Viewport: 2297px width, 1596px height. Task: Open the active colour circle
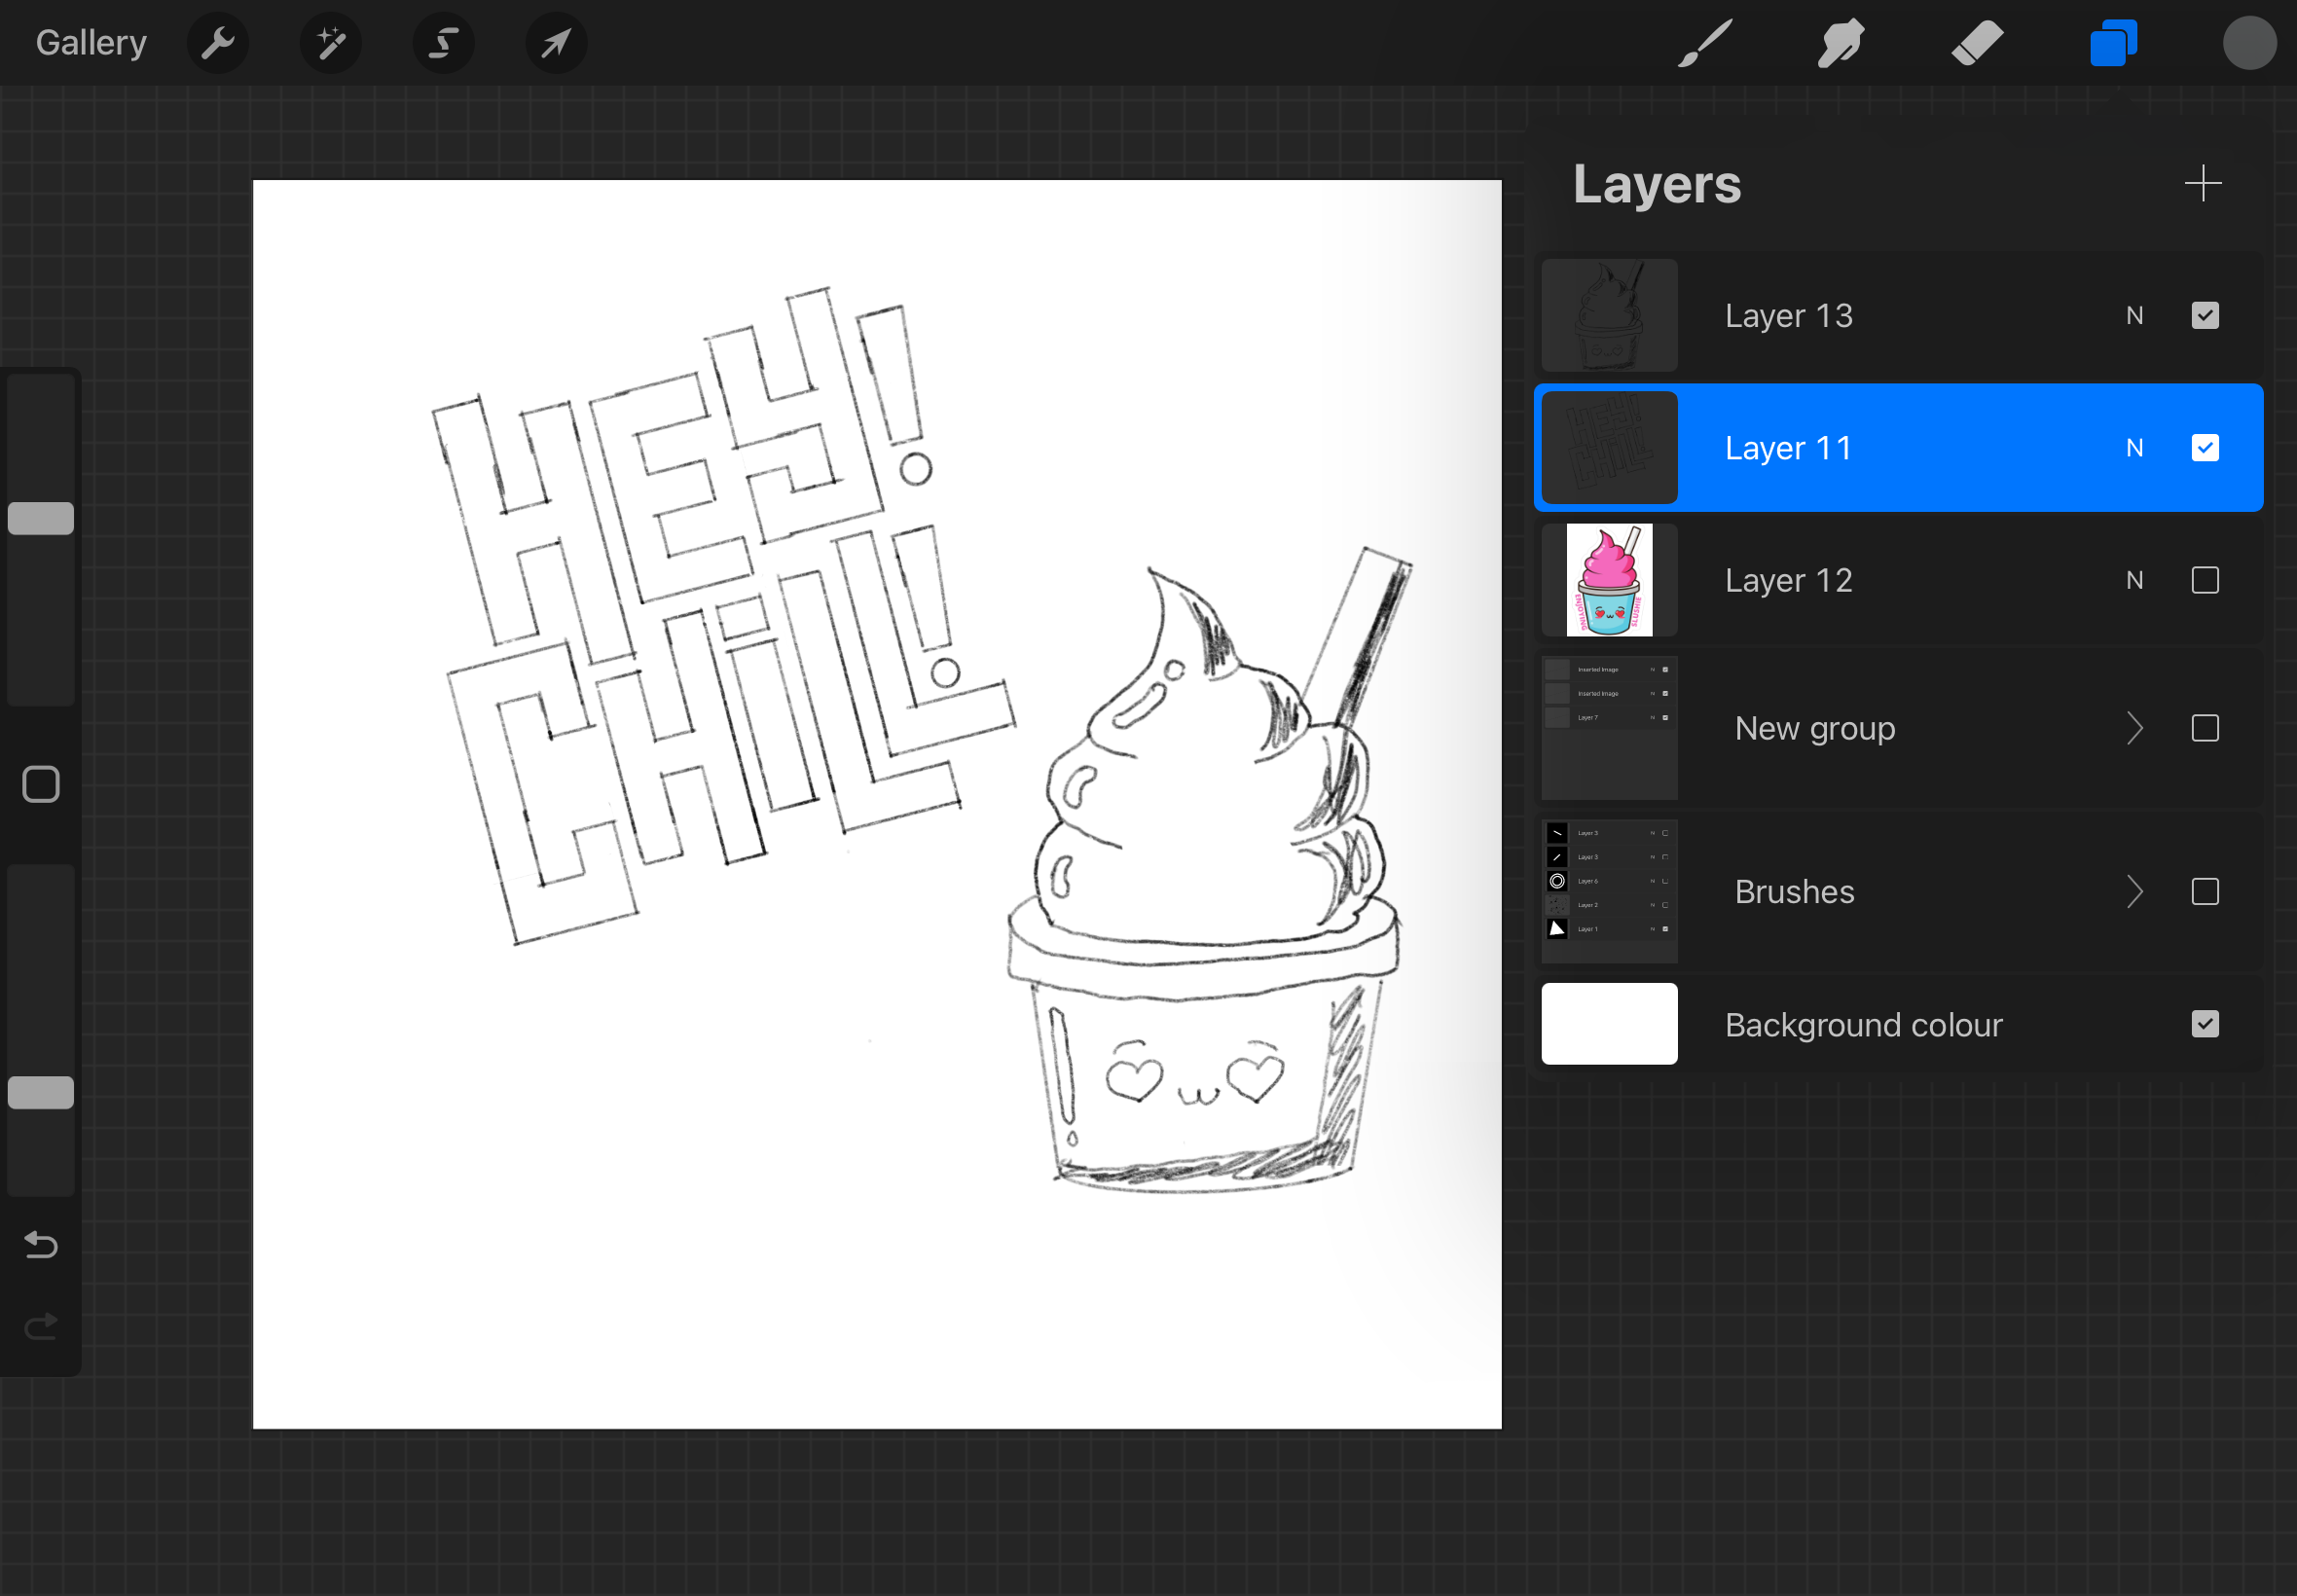point(2249,43)
